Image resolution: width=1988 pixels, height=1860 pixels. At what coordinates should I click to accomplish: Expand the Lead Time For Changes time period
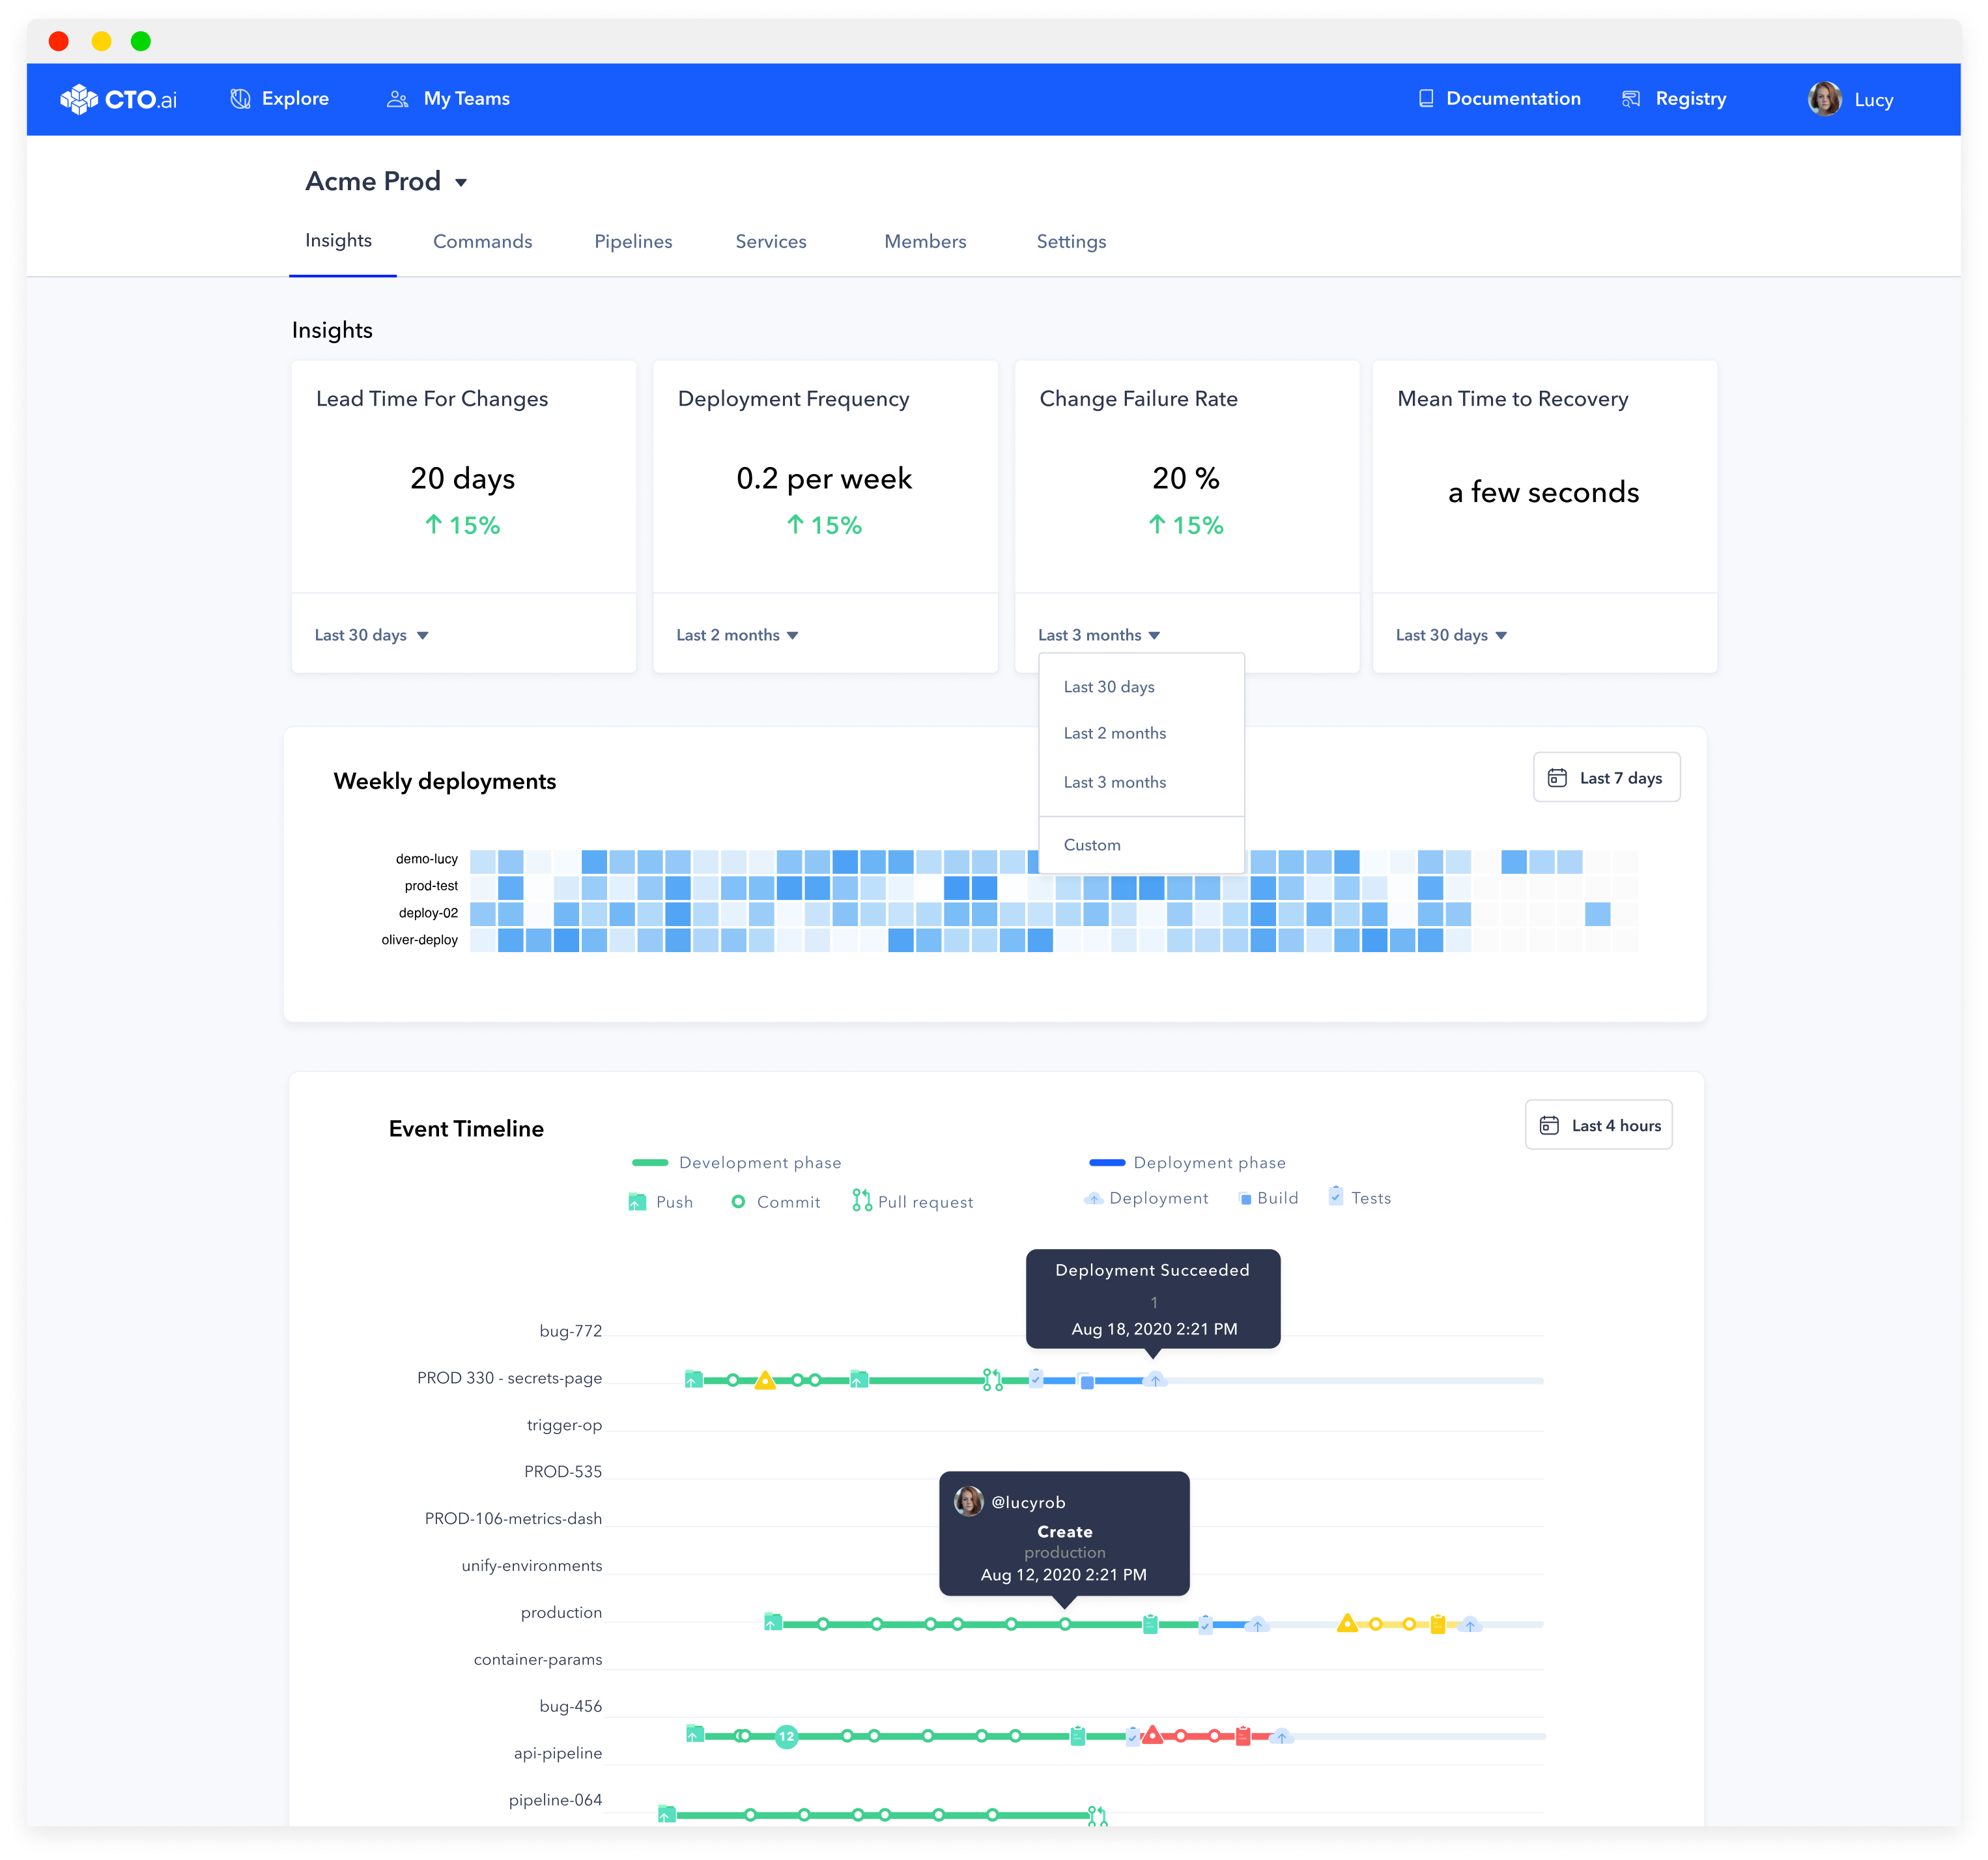pos(373,634)
